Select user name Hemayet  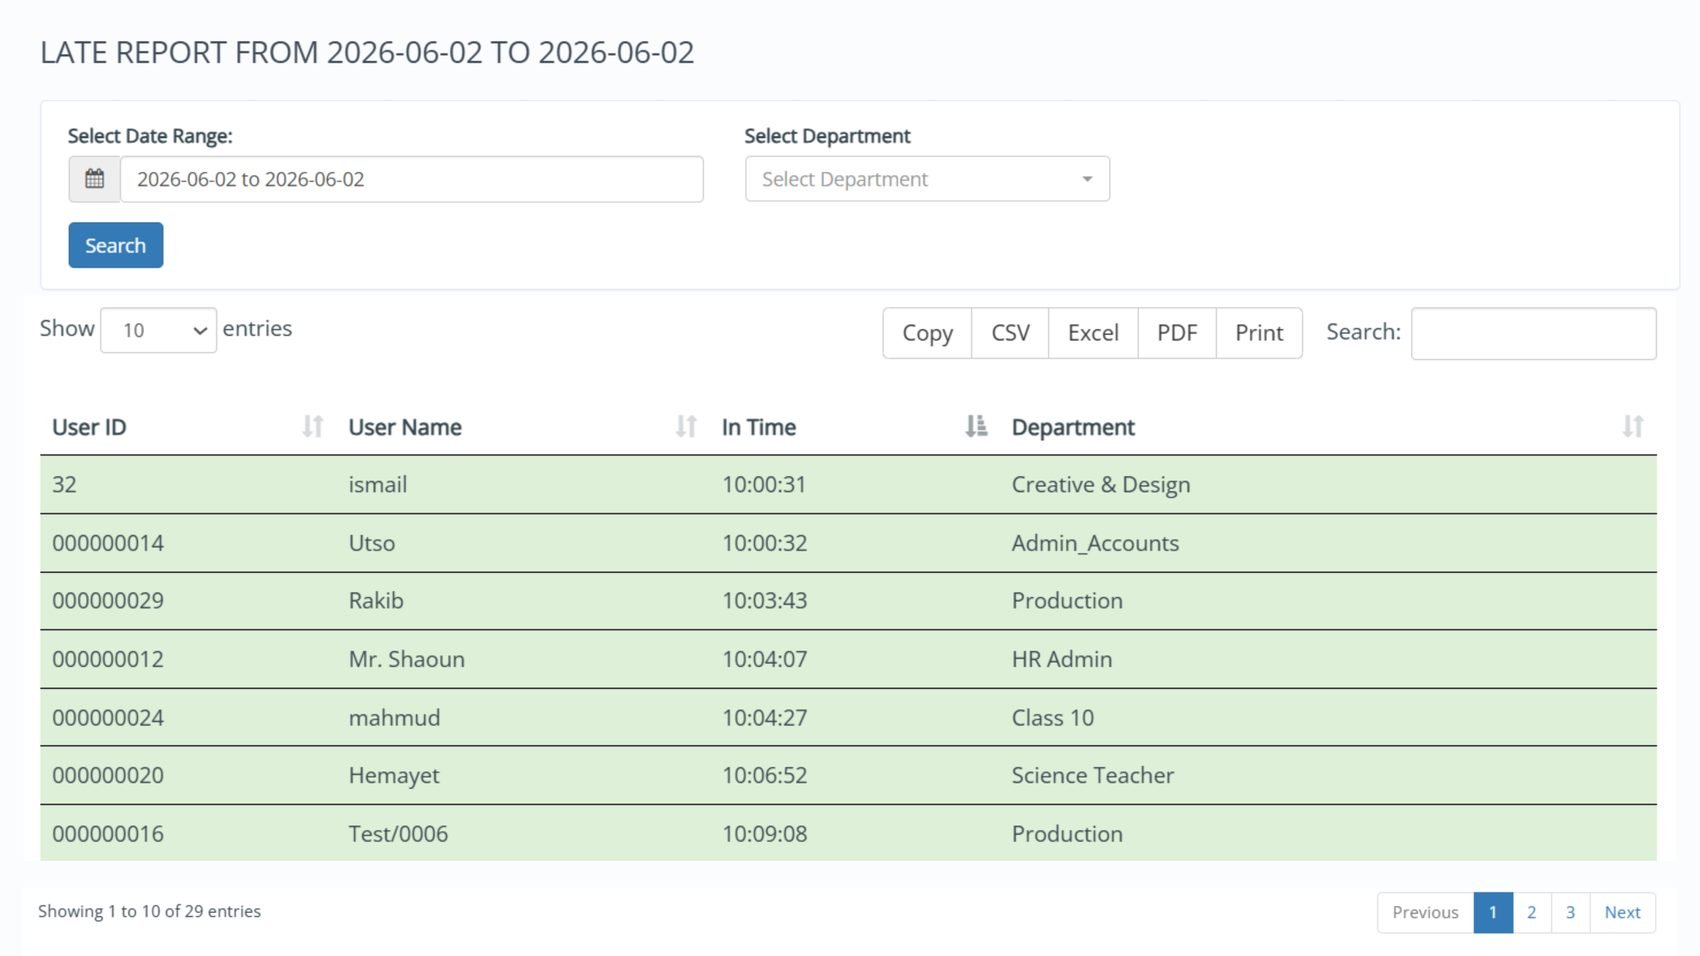(x=394, y=776)
